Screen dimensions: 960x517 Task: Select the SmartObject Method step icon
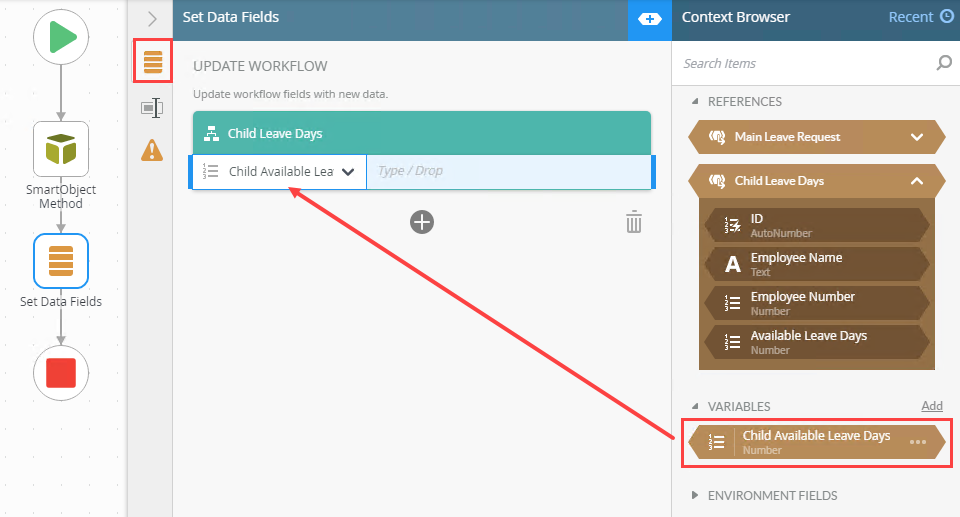coord(61,149)
